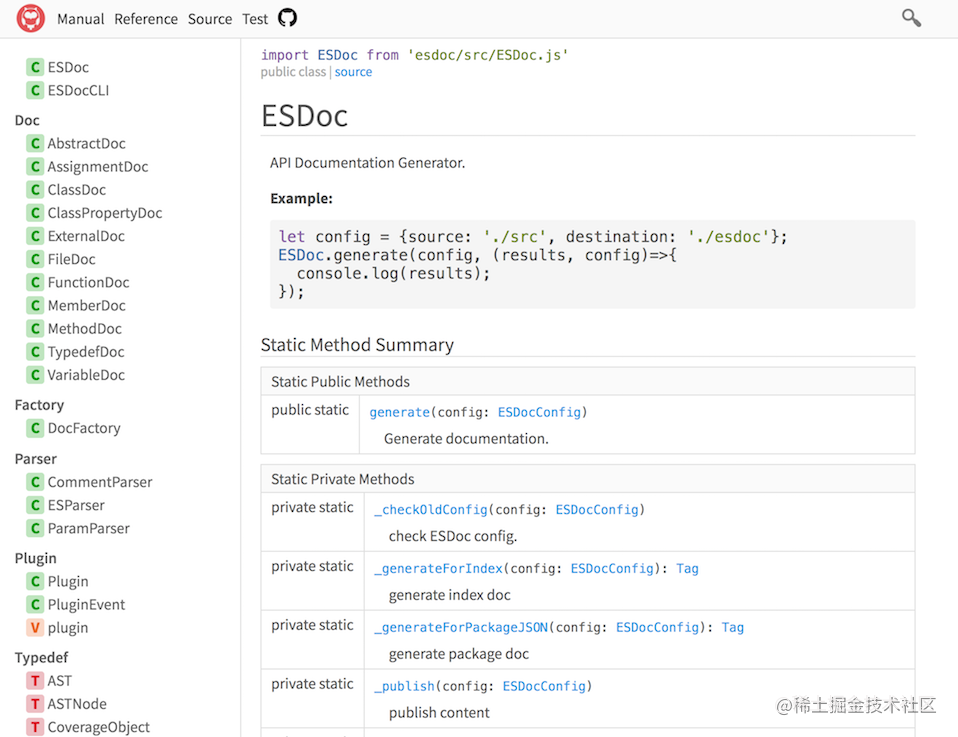958x737 pixels.
Task: Click the C icon next to ParamParser
Action: 35,529
